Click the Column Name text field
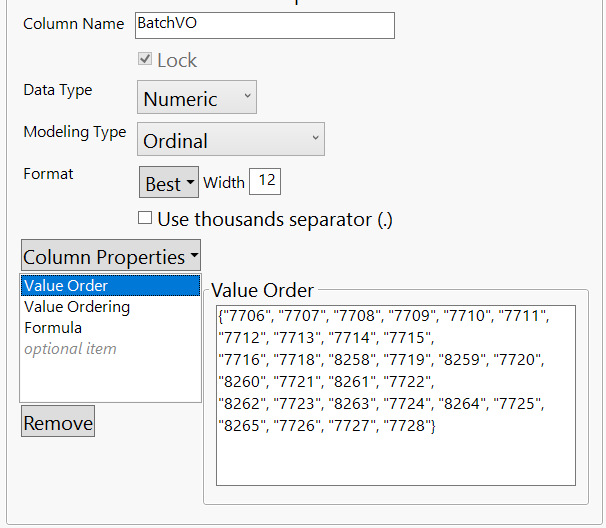This screenshot has height=528, width=606. (x=264, y=25)
